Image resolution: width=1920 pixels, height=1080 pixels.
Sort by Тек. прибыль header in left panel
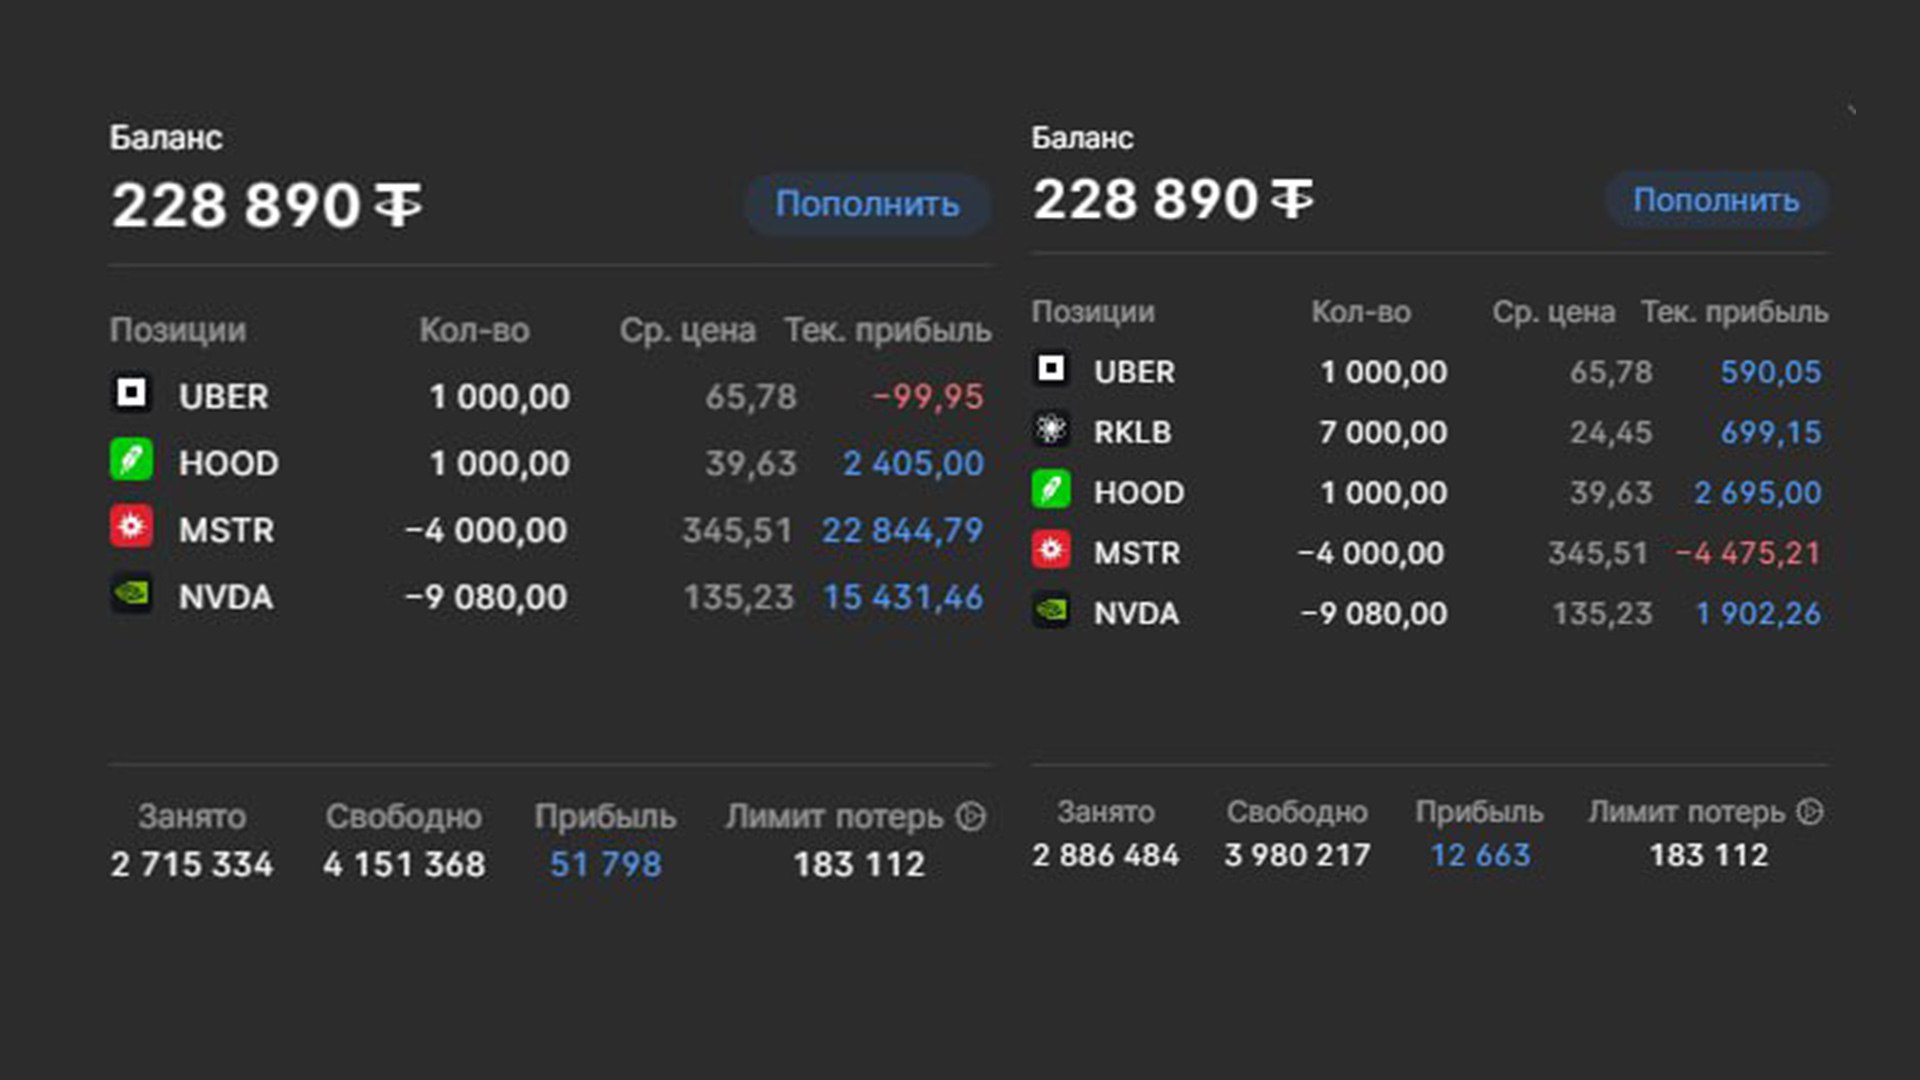[888, 330]
